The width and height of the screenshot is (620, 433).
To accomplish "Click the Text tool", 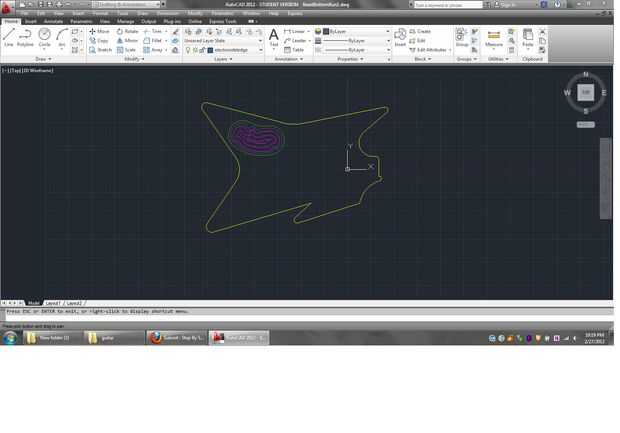I will tap(274, 38).
